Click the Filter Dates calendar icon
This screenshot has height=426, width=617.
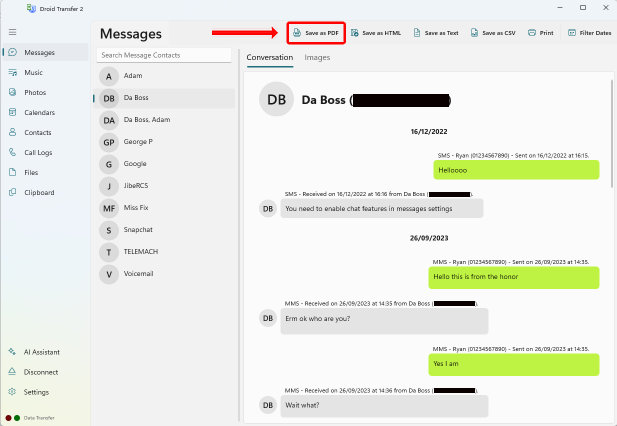[x=572, y=33]
